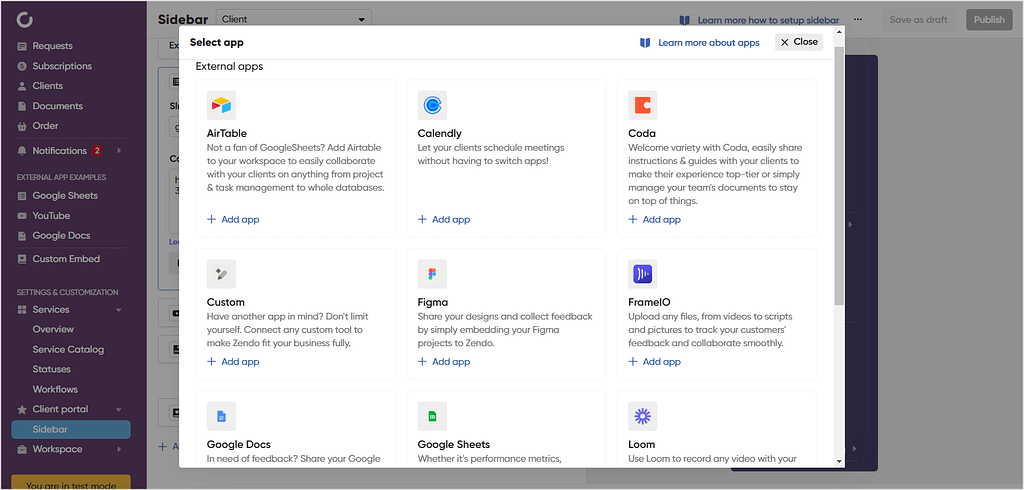This screenshot has width=1024, height=490.
Task: Click the AirTable app icon
Action: point(221,105)
